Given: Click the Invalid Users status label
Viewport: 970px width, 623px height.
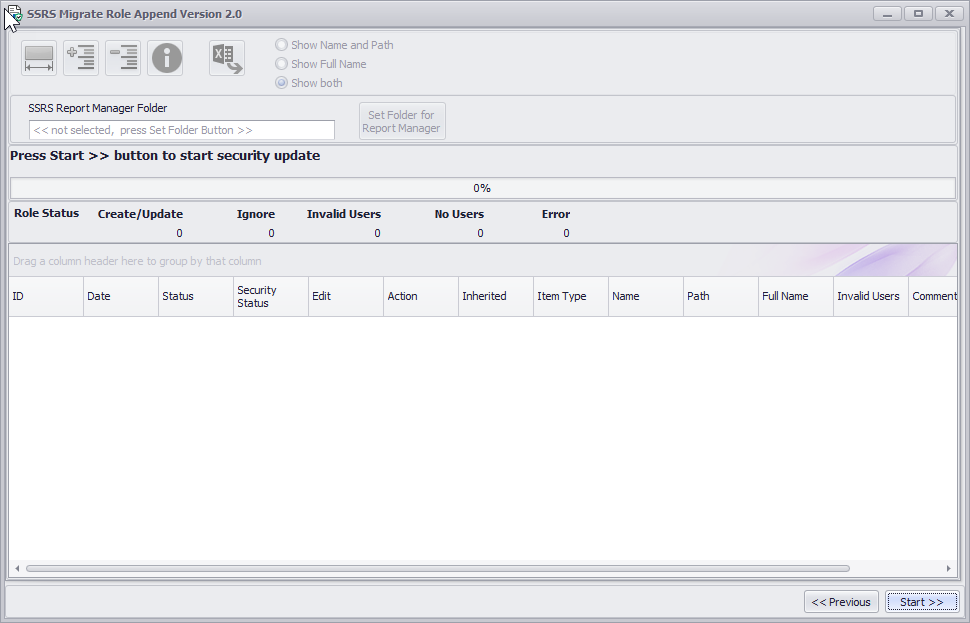Looking at the screenshot, I should coord(344,214).
